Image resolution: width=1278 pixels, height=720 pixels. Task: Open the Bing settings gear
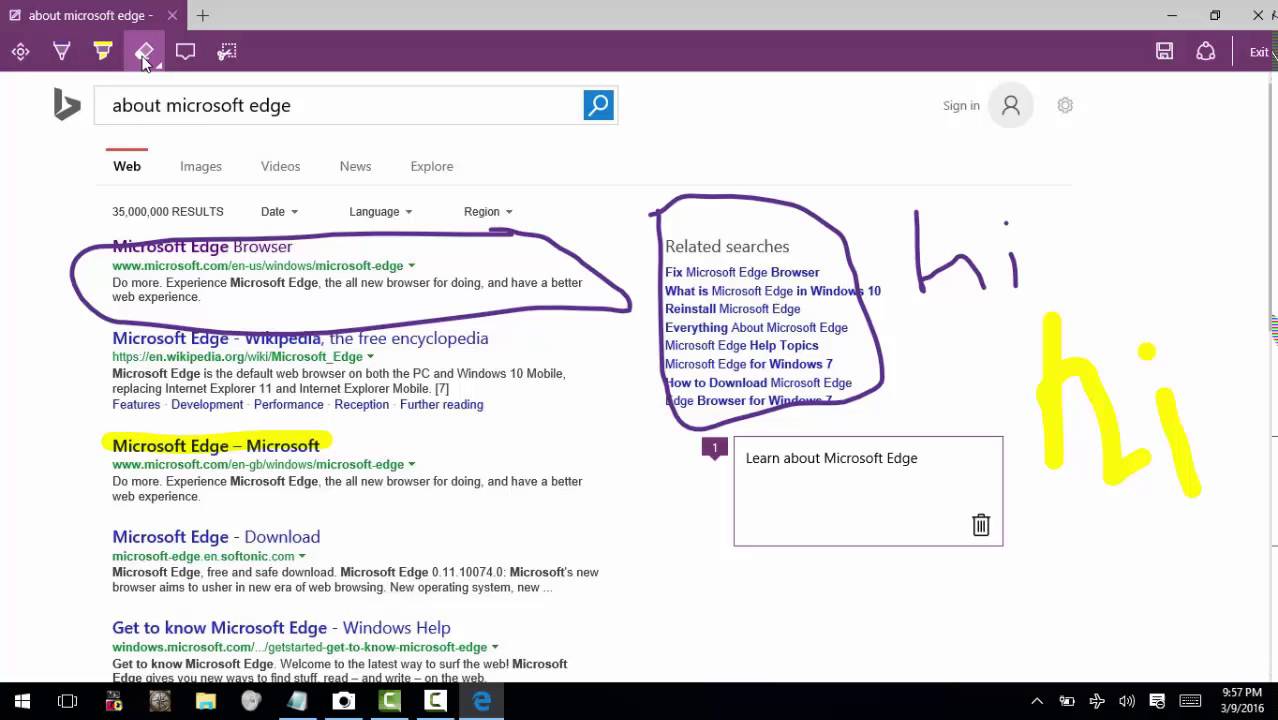point(1065,105)
